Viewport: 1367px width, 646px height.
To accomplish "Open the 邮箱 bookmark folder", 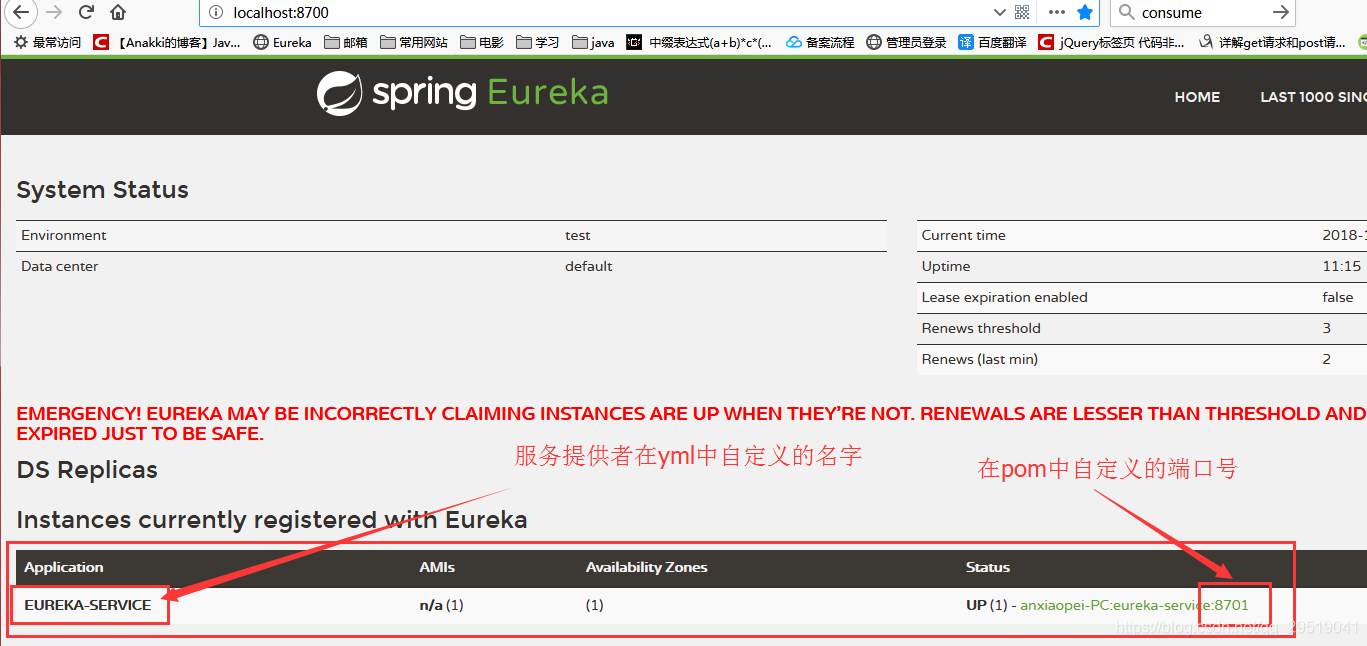I will (x=346, y=42).
